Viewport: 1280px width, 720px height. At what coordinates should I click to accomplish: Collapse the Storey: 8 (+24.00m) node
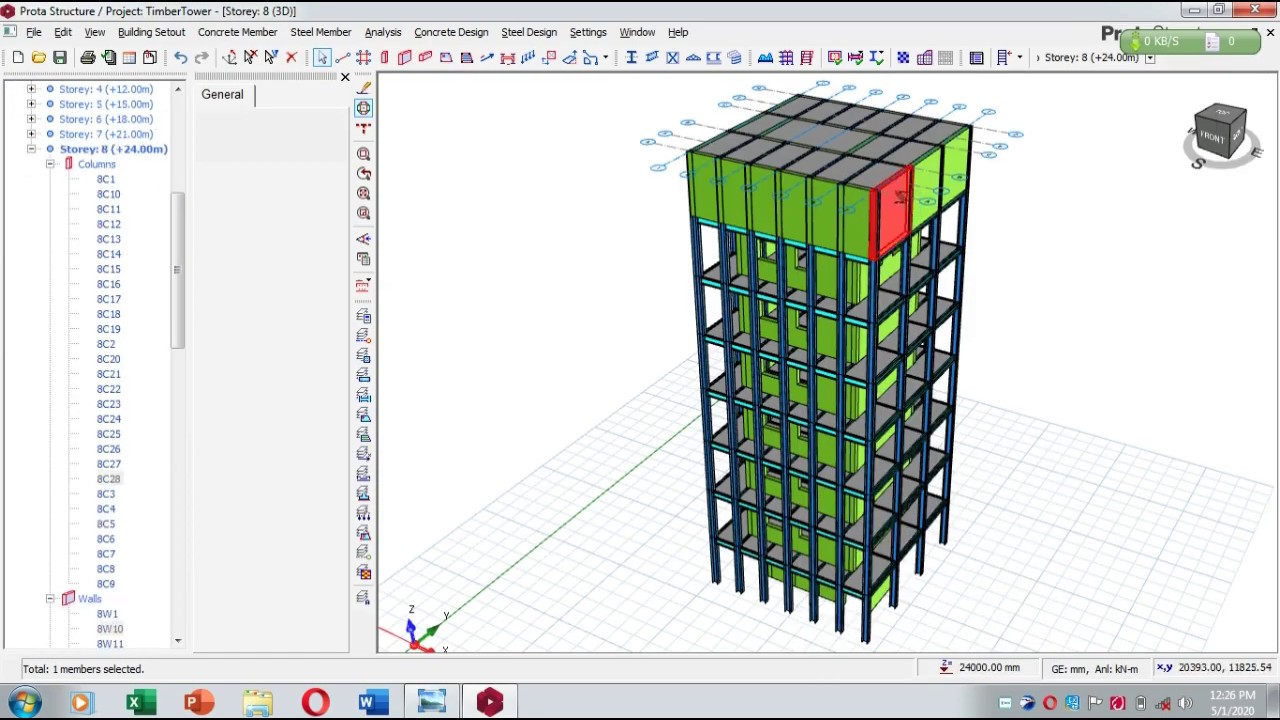(x=31, y=149)
